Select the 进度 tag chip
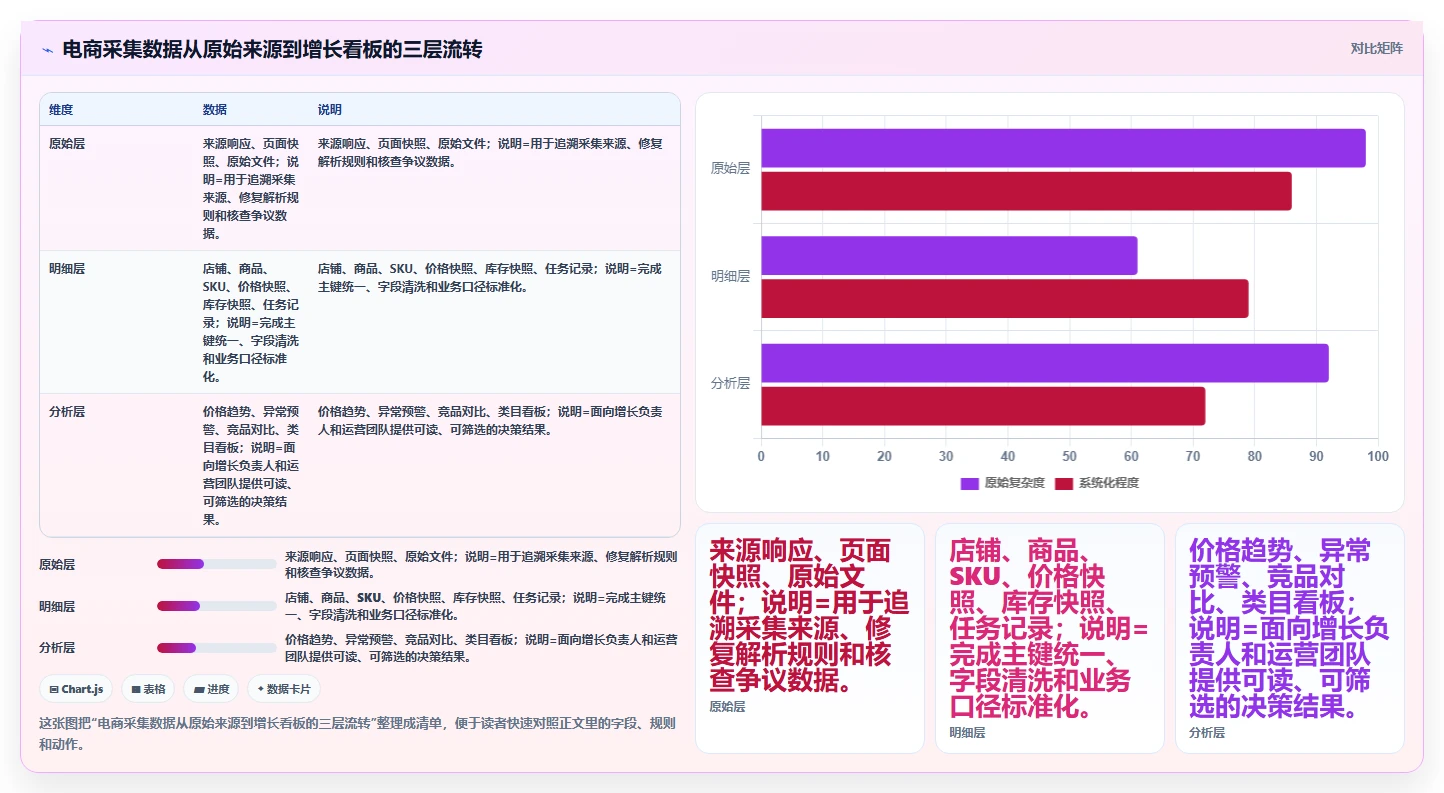Image resolution: width=1444 pixels, height=793 pixels. tap(211, 689)
